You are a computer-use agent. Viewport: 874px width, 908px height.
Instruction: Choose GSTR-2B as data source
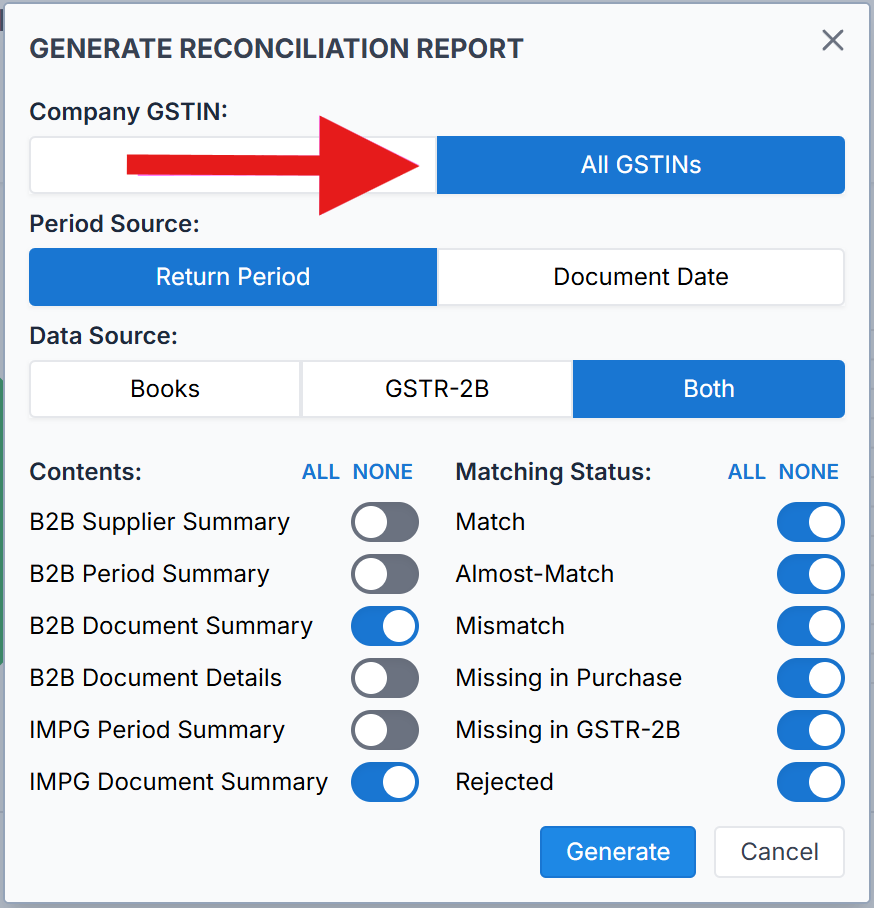tap(437, 389)
